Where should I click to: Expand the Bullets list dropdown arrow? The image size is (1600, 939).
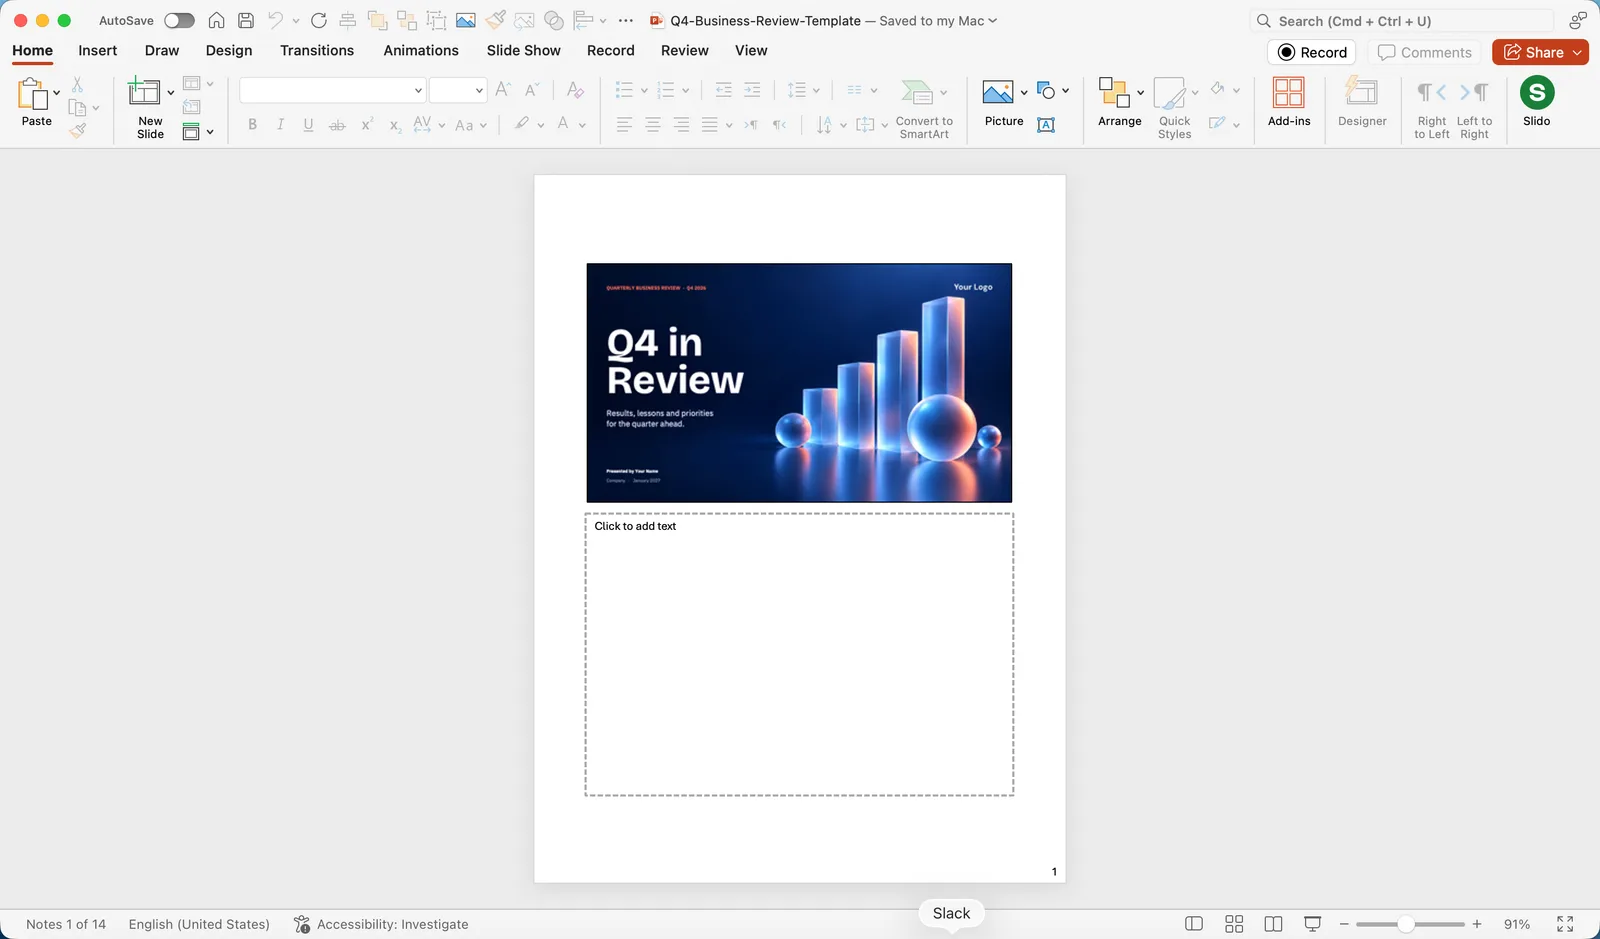(x=644, y=91)
